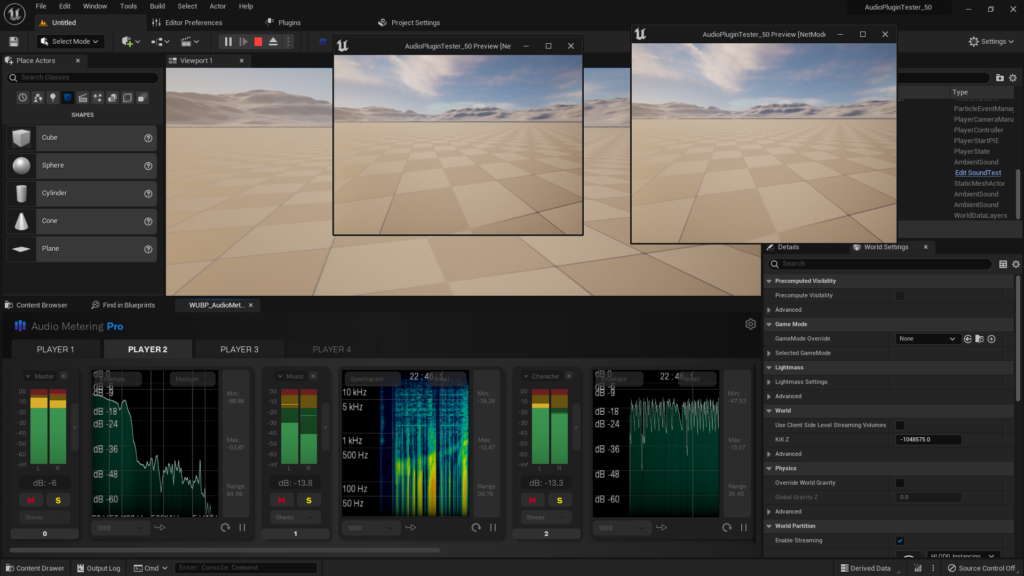
Task: Open the Content Drawer
Action: point(34,568)
